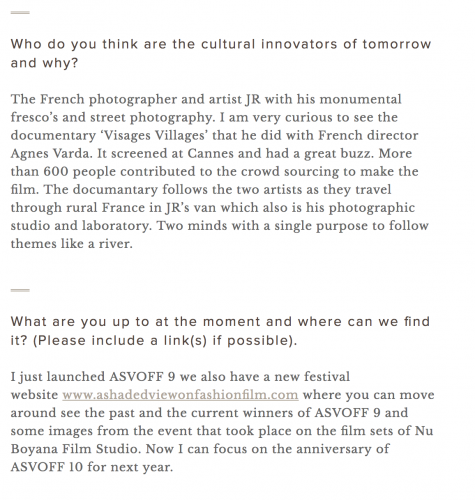The image size is (475, 500).
Task: Click 'ASVOFF 10 for next year.' line
Action: pos(92,467)
